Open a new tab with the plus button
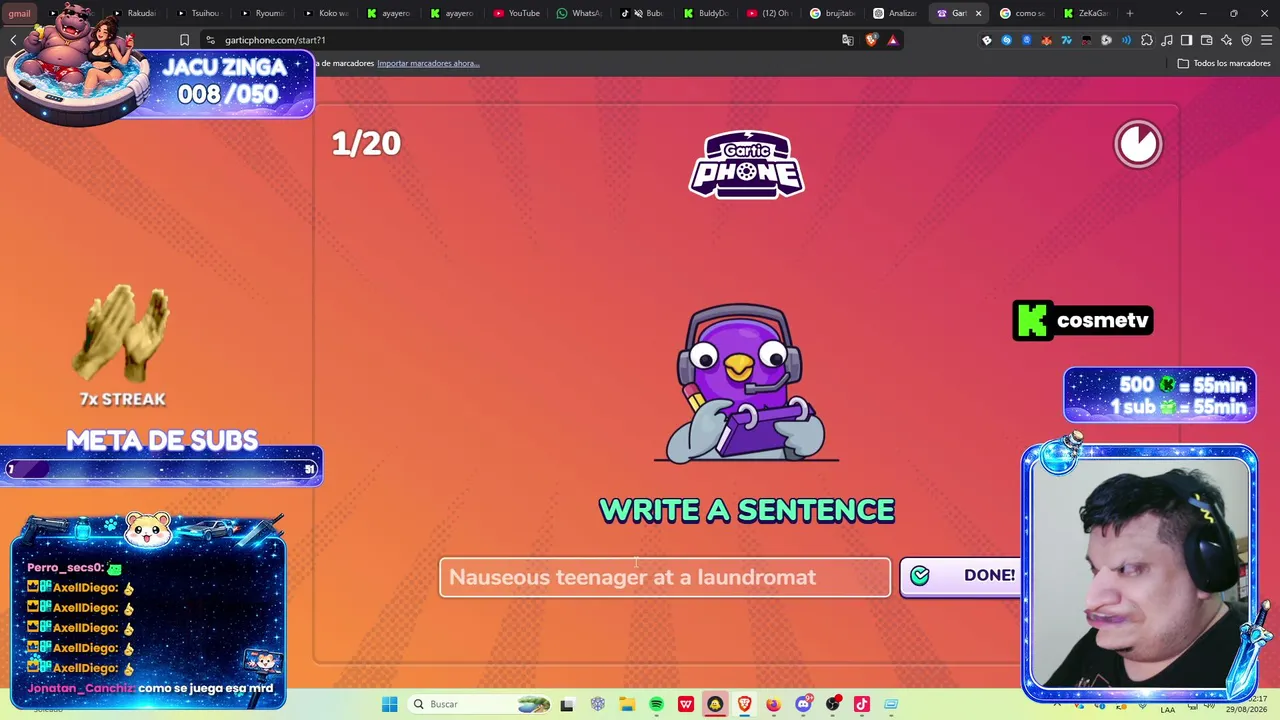The image size is (1280, 720). pos(1130,13)
